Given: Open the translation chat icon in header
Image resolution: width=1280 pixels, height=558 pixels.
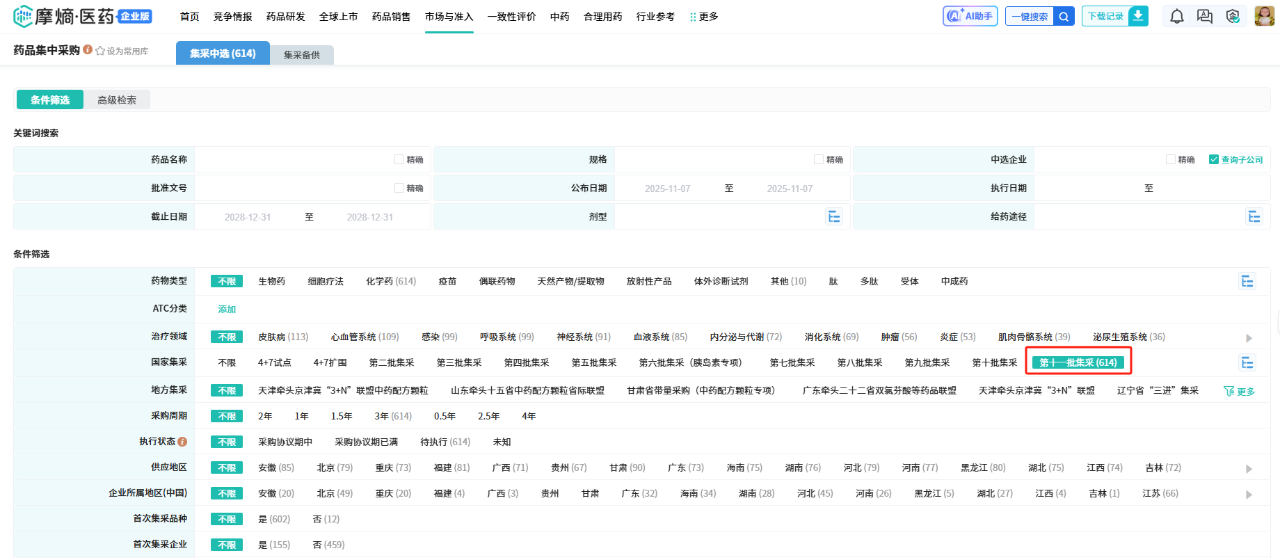Looking at the screenshot, I should [x=1204, y=16].
